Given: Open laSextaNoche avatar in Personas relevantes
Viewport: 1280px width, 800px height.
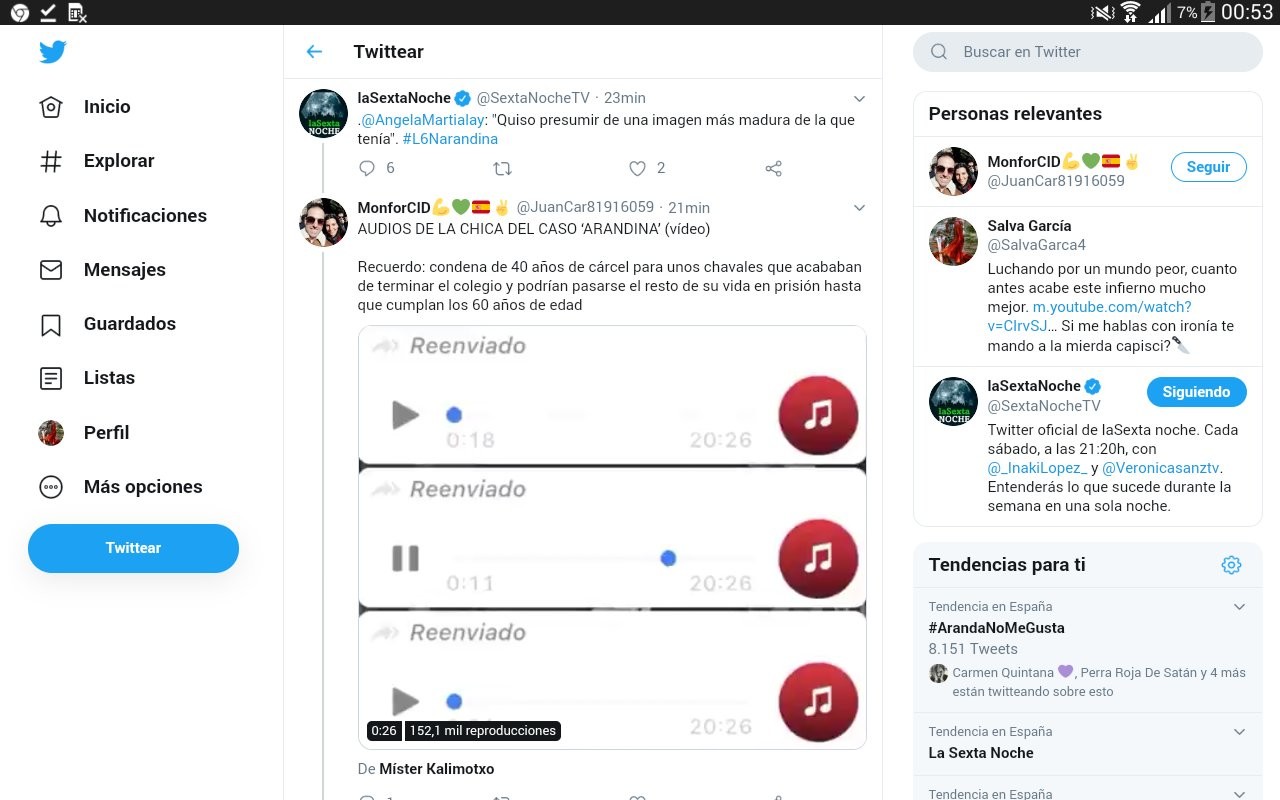Looking at the screenshot, I should tap(953, 401).
